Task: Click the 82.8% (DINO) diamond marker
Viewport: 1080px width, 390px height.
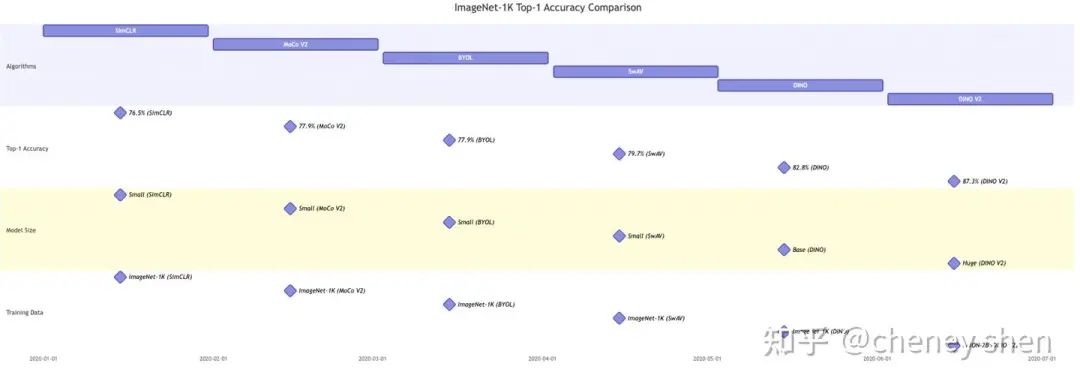Action: pyautogui.click(x=784, y=167)
